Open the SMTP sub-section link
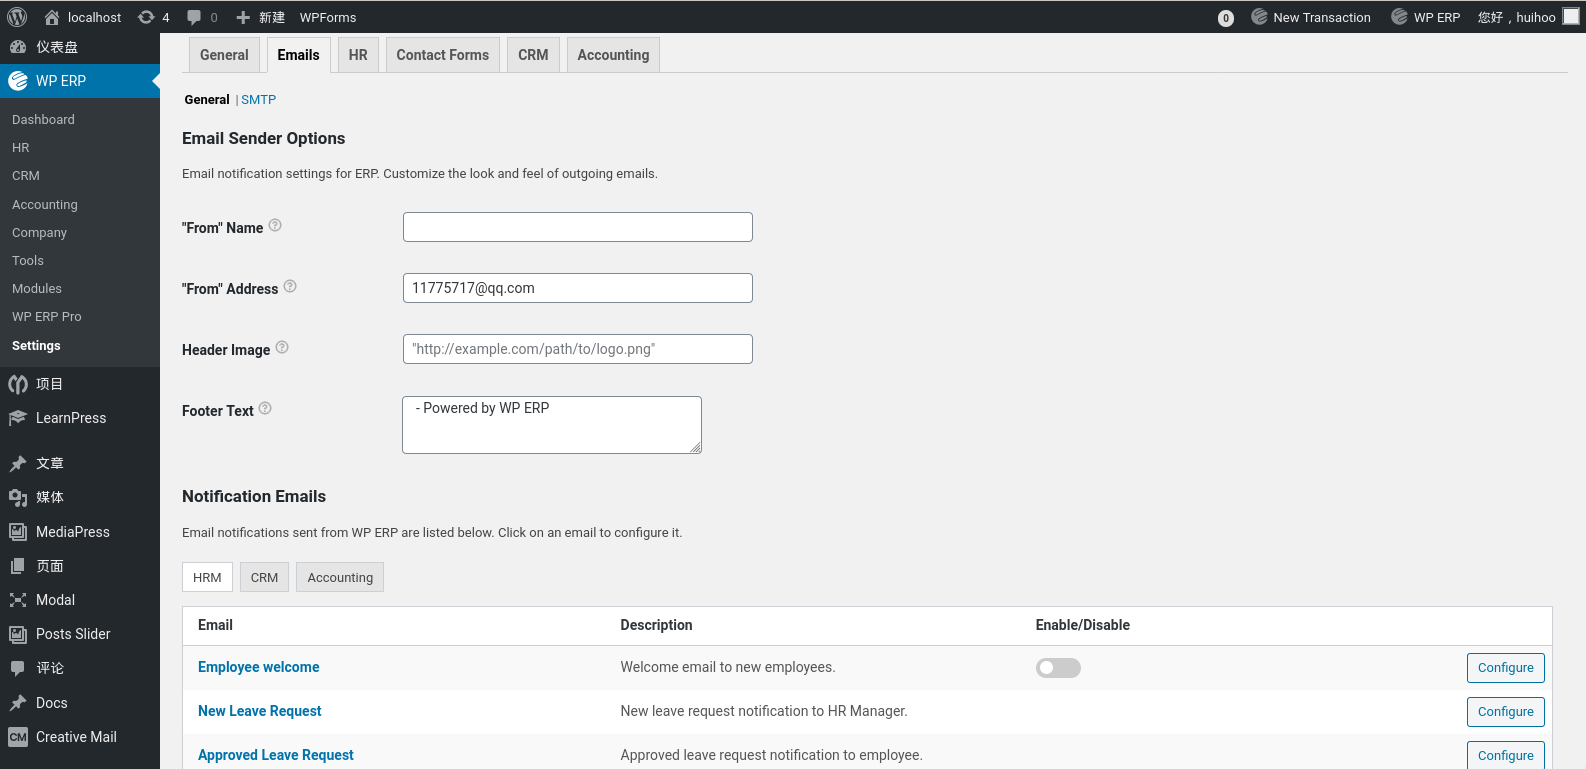The image size is (1586, 769). pos(258,100)
